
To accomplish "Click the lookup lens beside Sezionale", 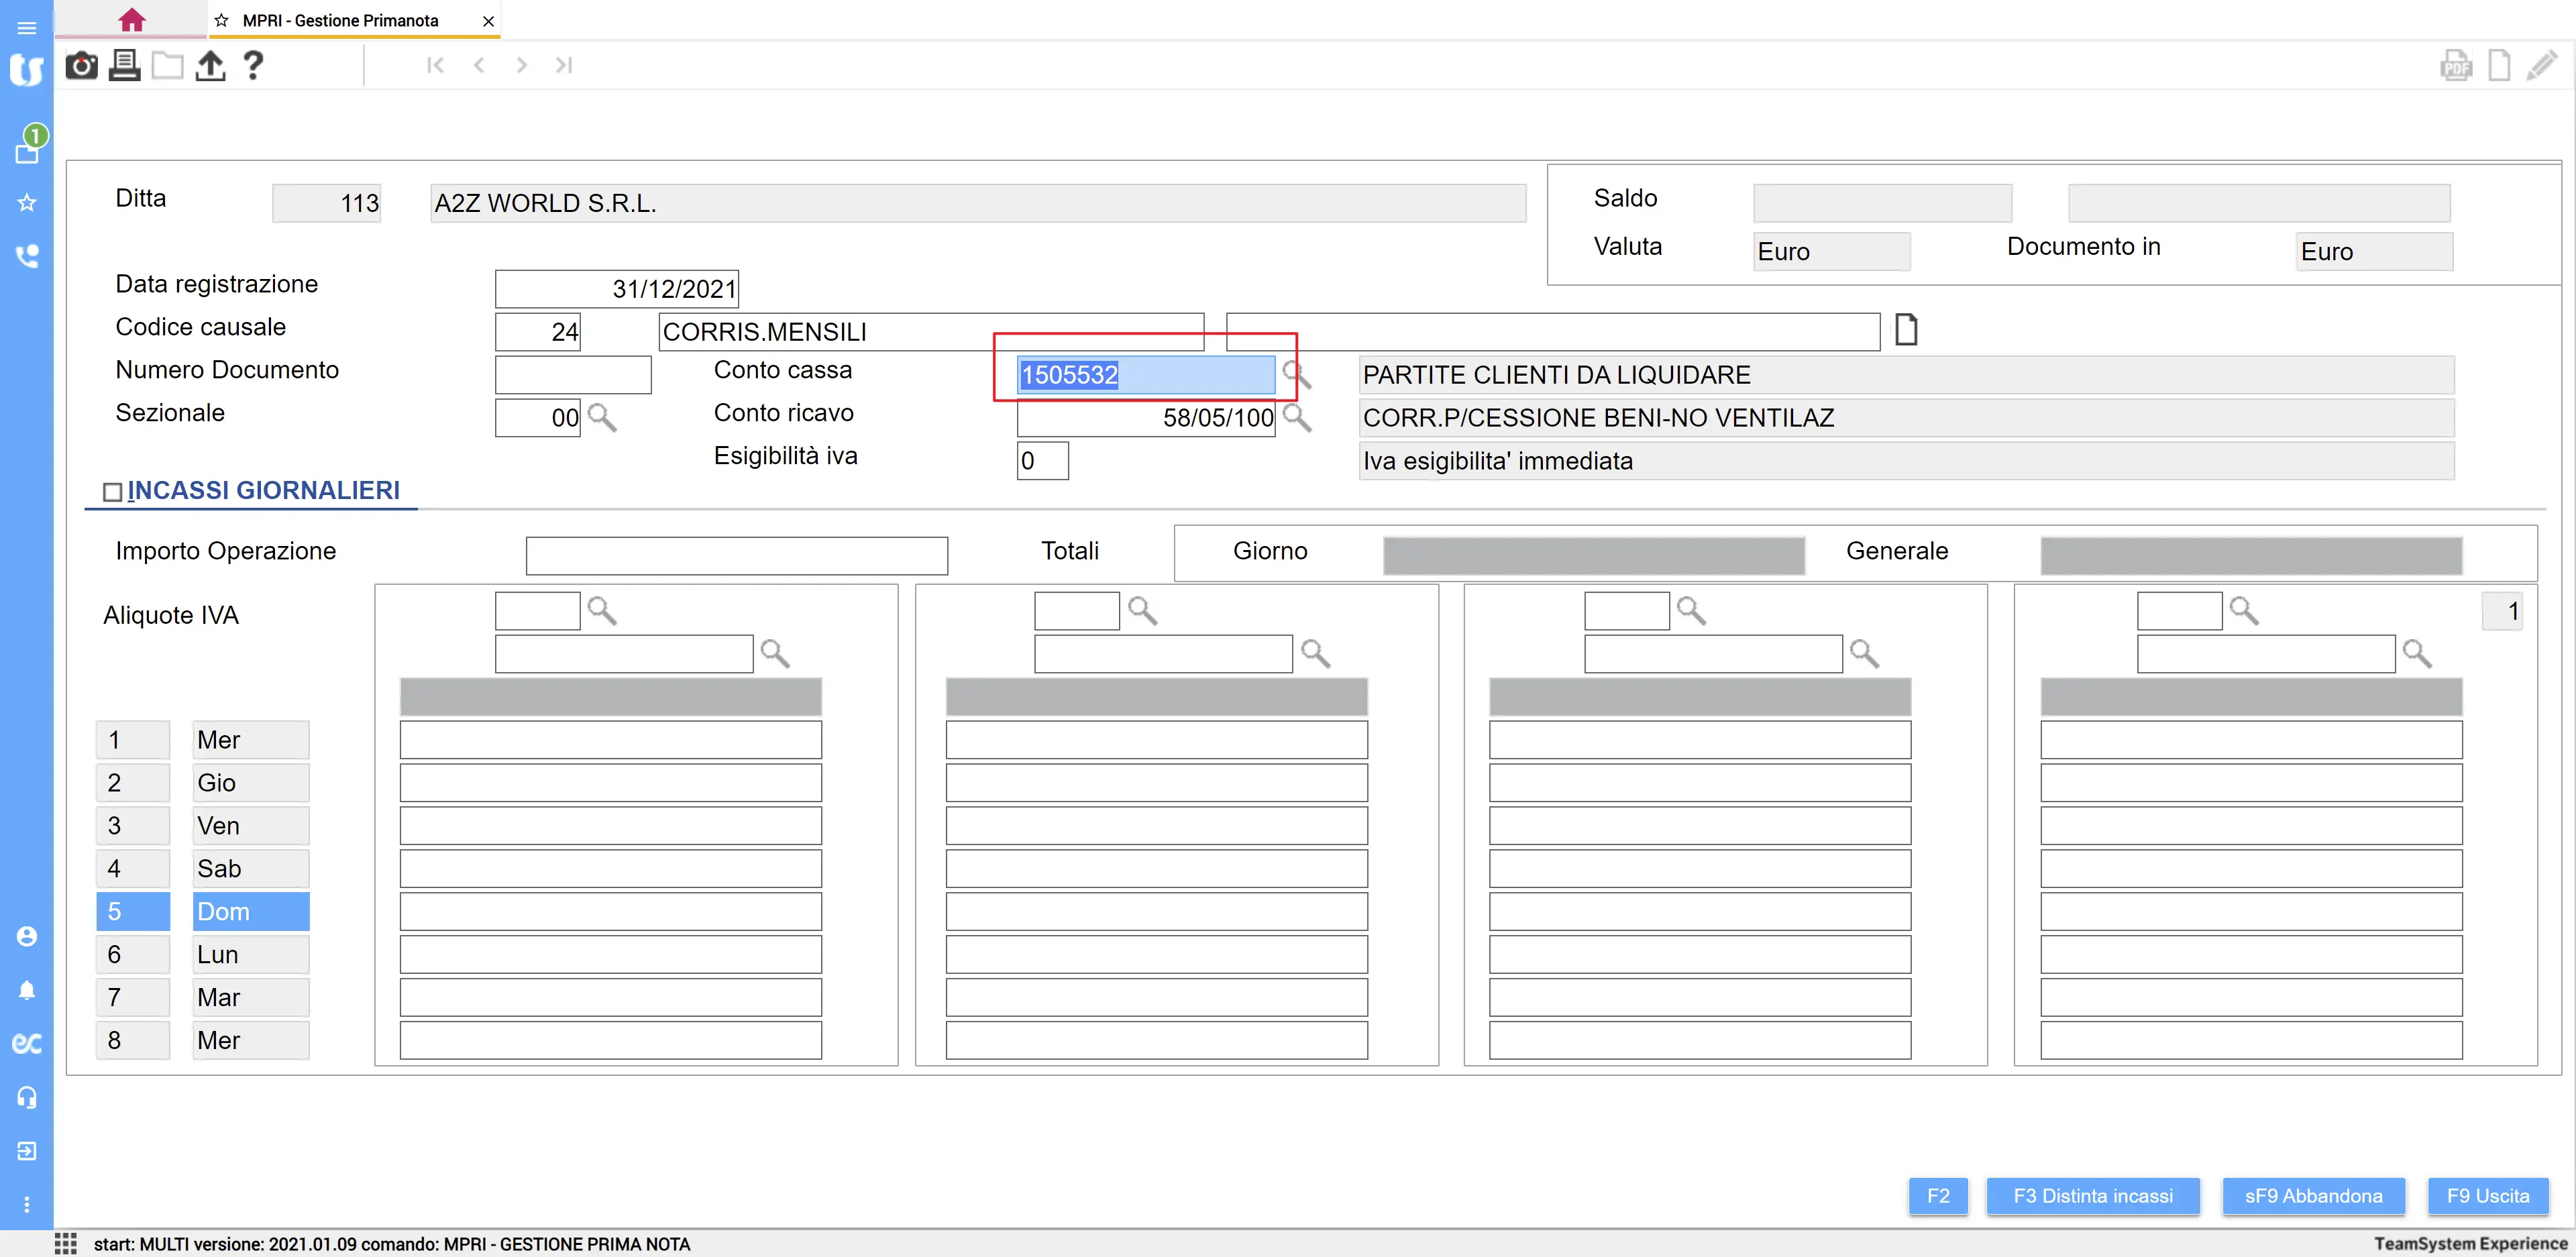I will coord(602,417).
